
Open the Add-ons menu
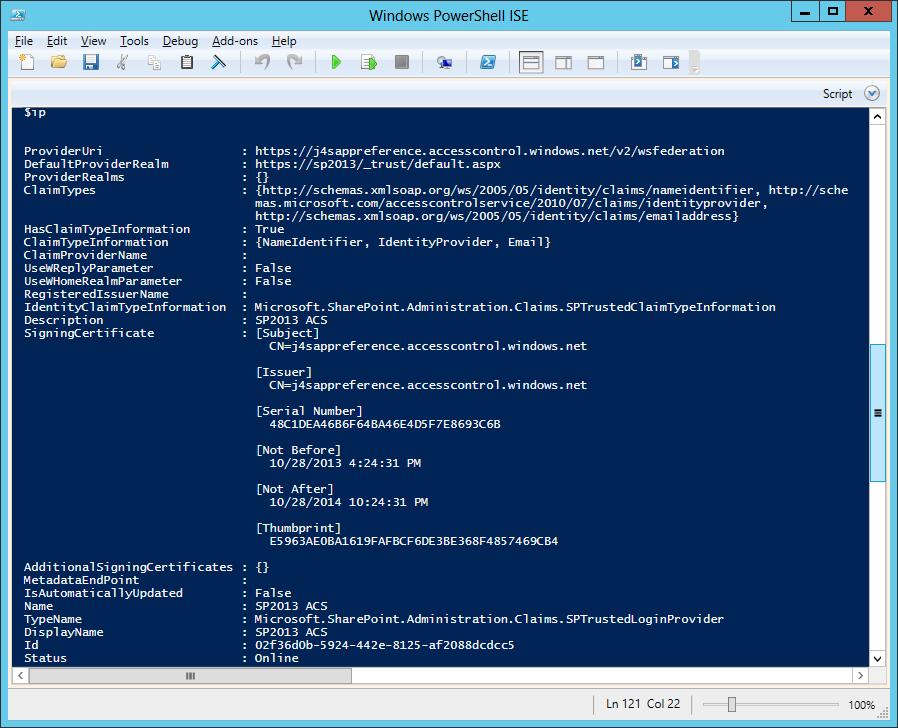coord(235,41)
